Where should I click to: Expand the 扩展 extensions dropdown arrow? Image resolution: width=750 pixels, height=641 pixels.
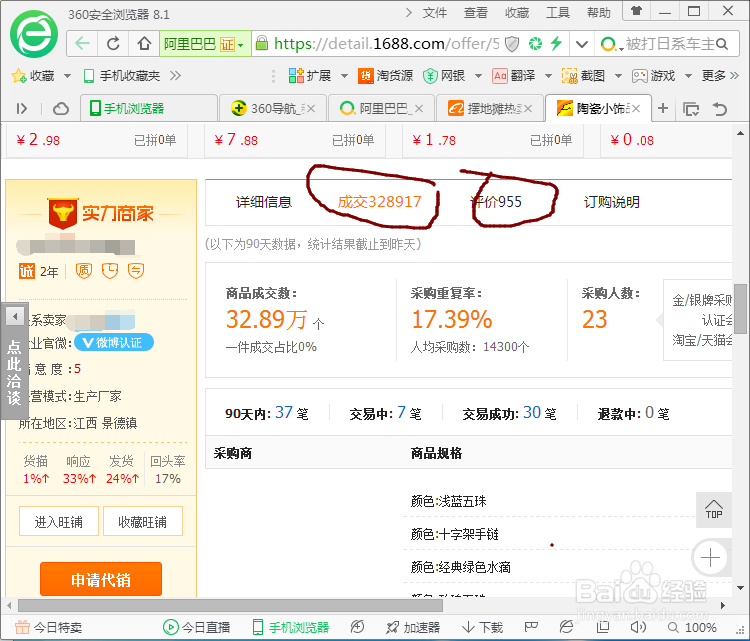pos(344,76)
